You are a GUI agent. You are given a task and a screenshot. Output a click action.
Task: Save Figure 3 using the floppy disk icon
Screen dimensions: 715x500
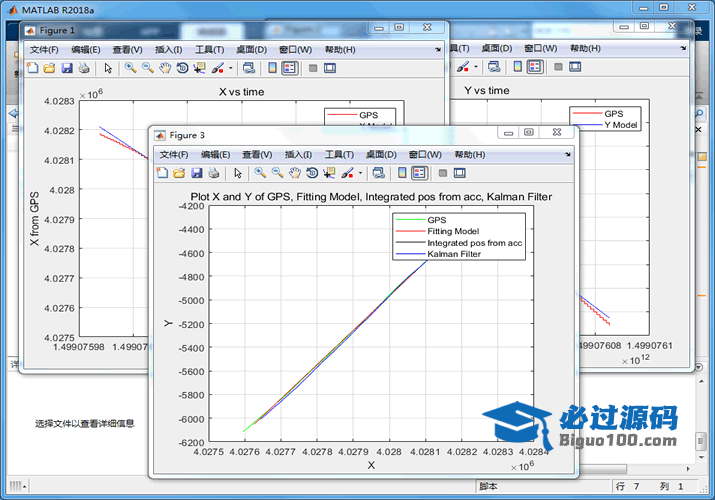(197, 173)
